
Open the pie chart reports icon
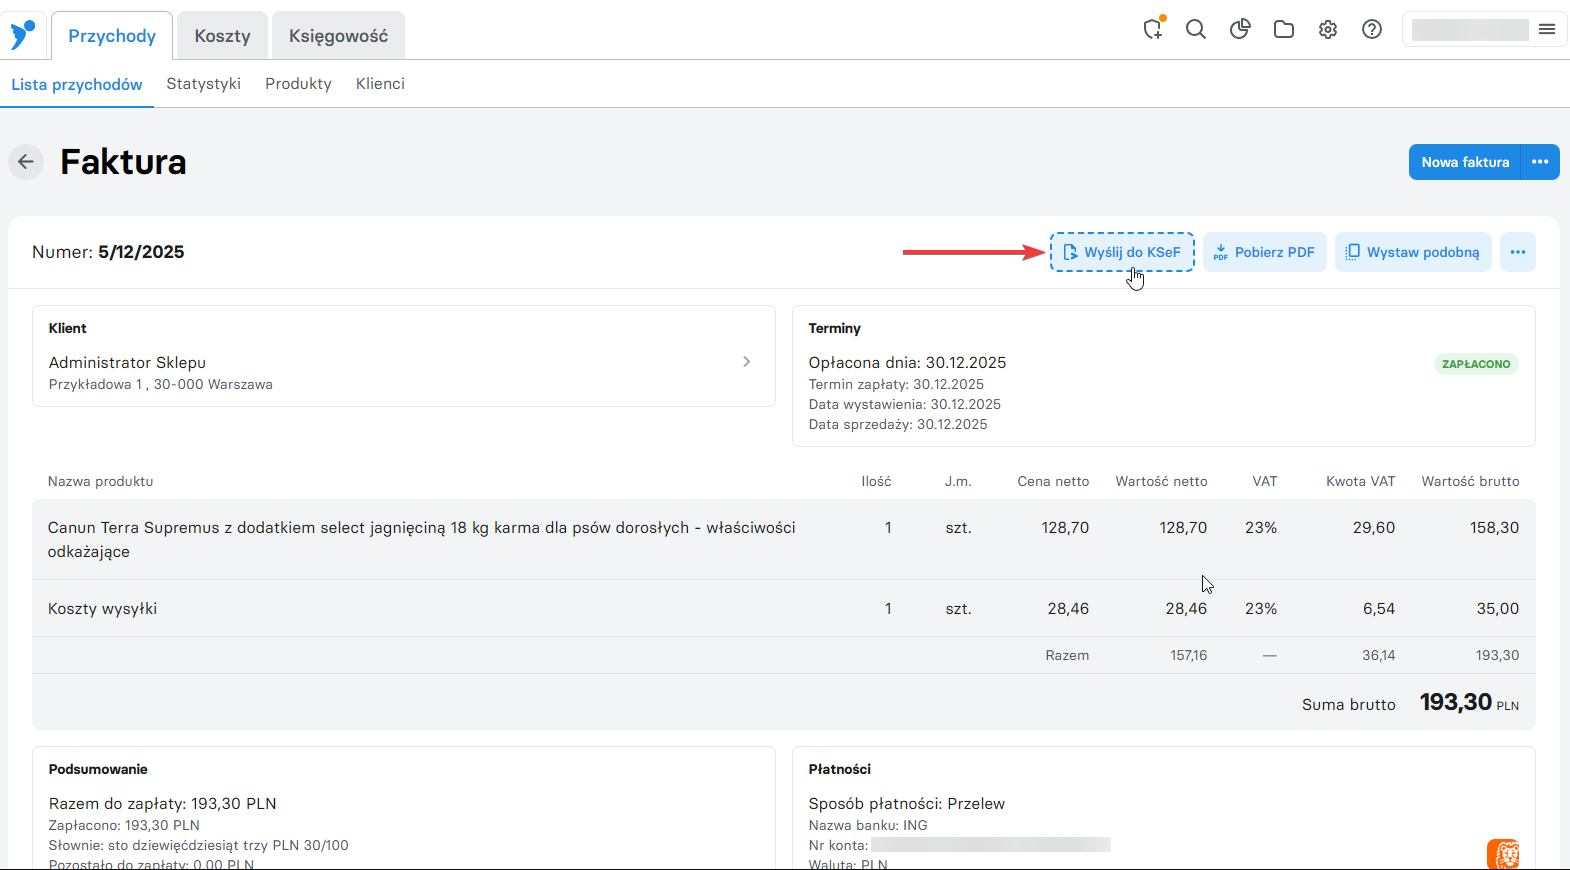pos(1240,29)
